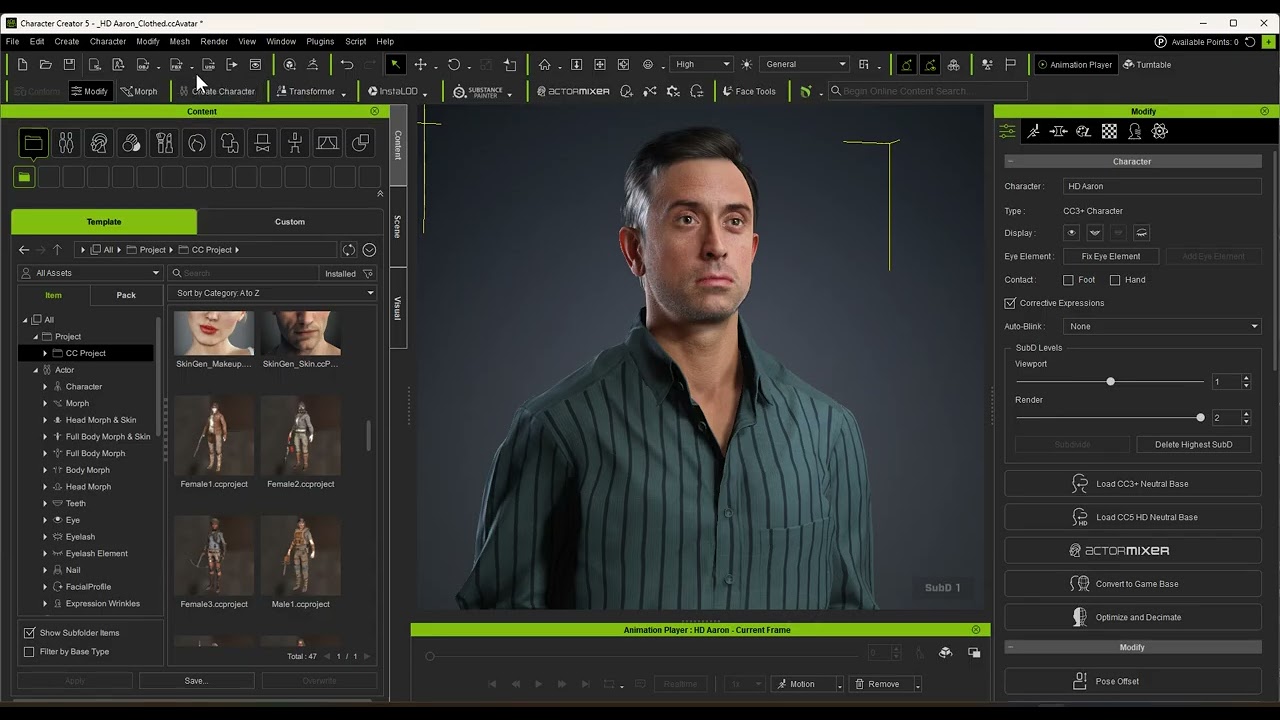Image resolution: width=1280 pixels, height=720 pixels.
Task: Click the InstaLOD toolbar icon
Action: point(392,91)
